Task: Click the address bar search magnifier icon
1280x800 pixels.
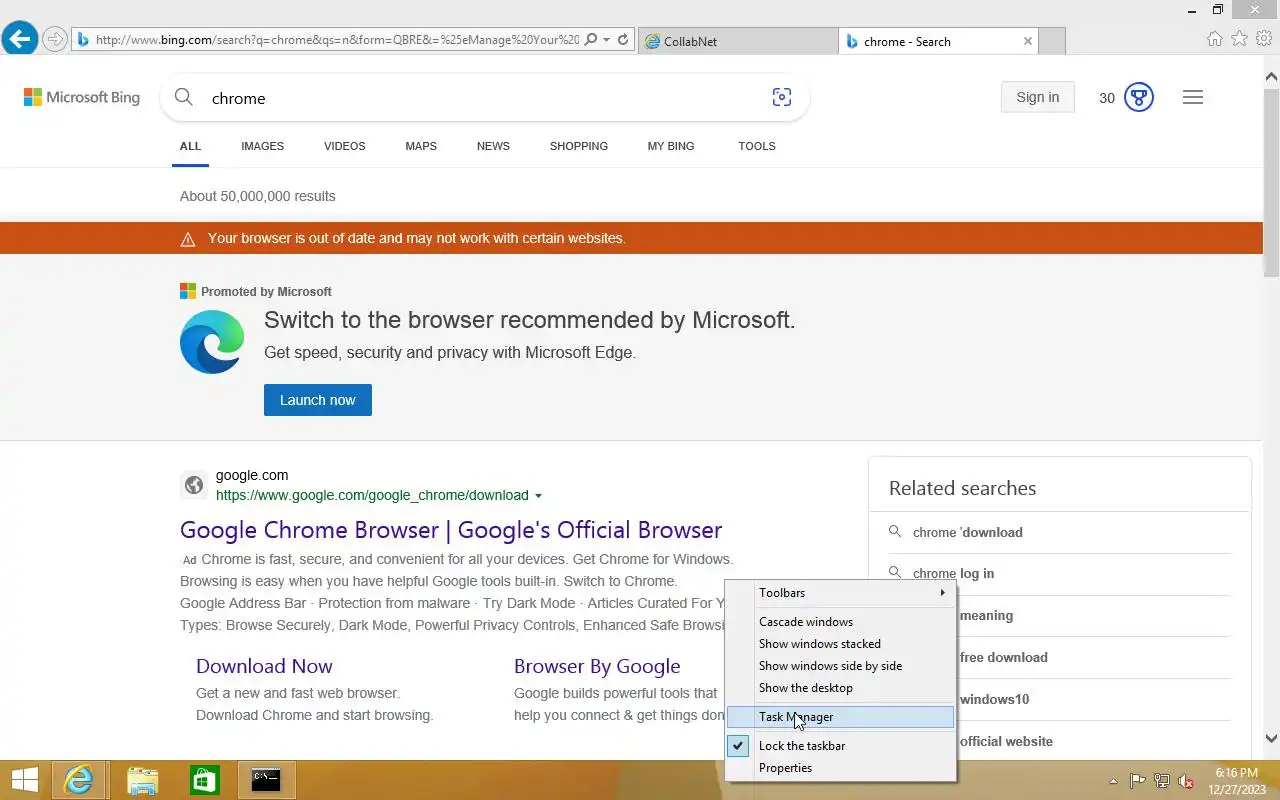Action: [x=591, y=40]
